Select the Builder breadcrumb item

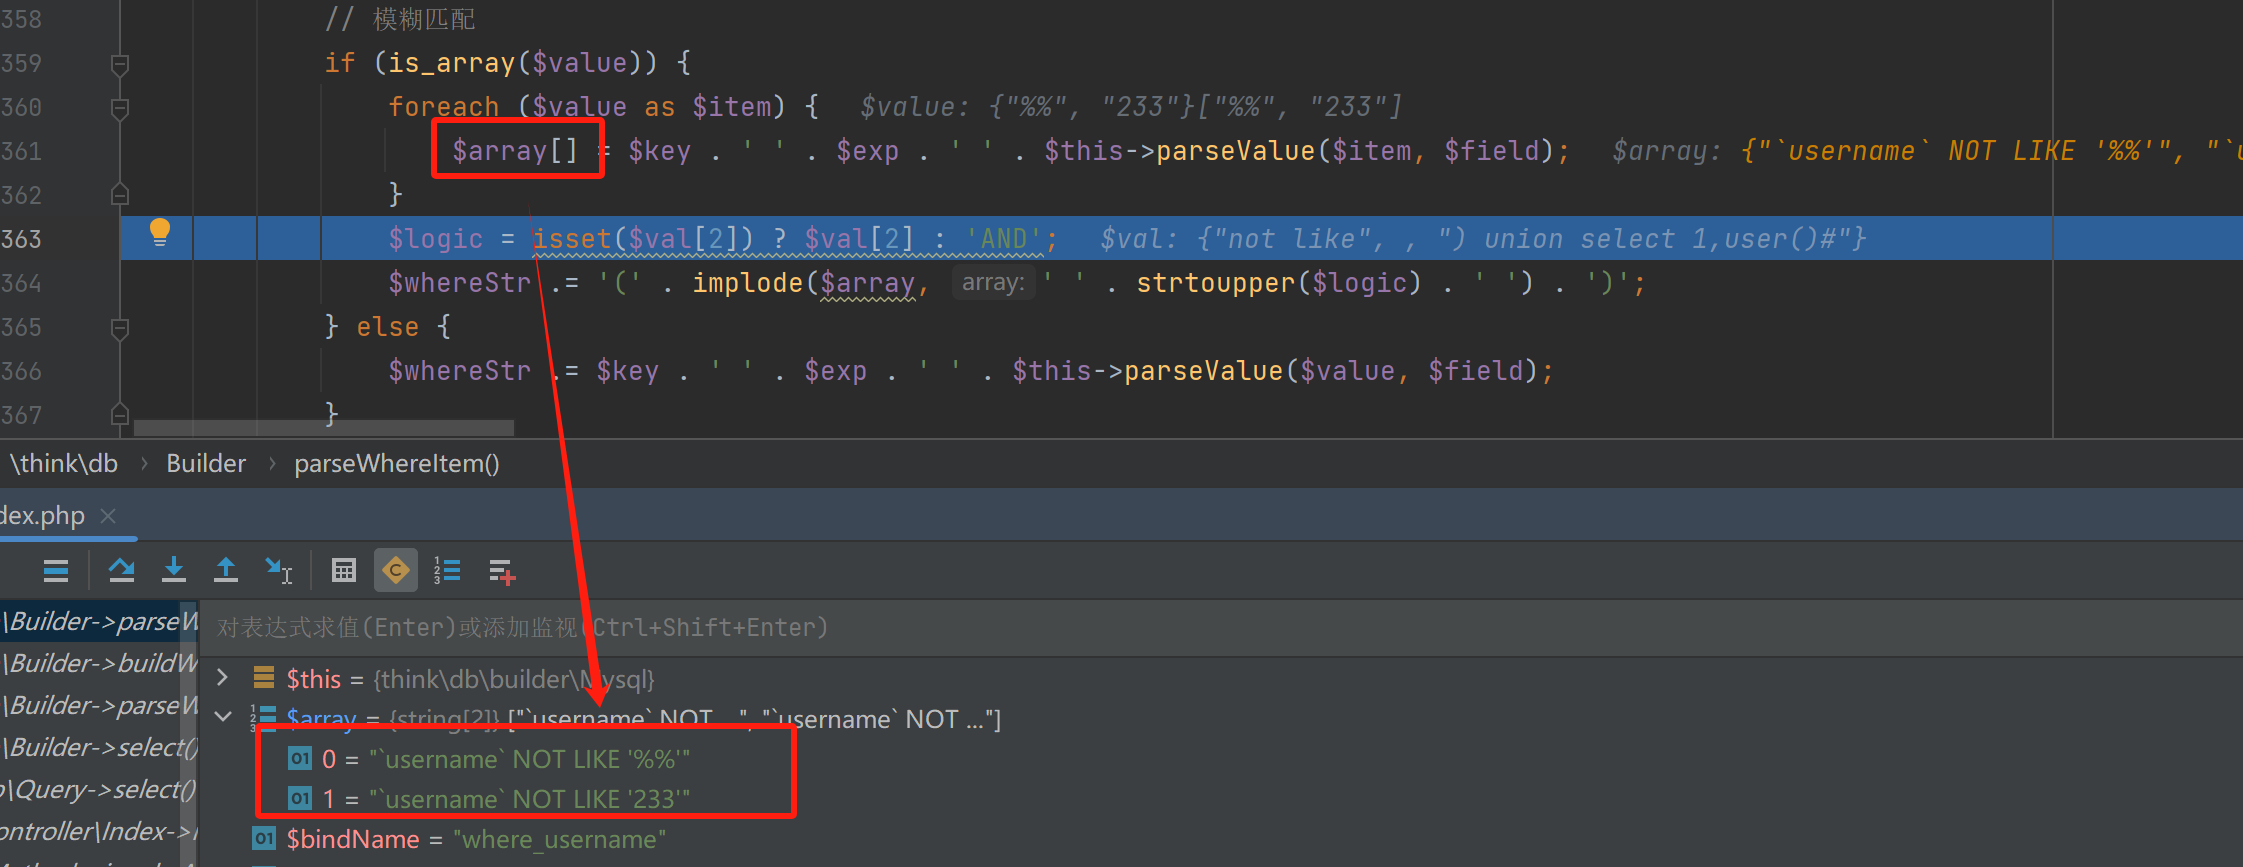click(205, 464)
